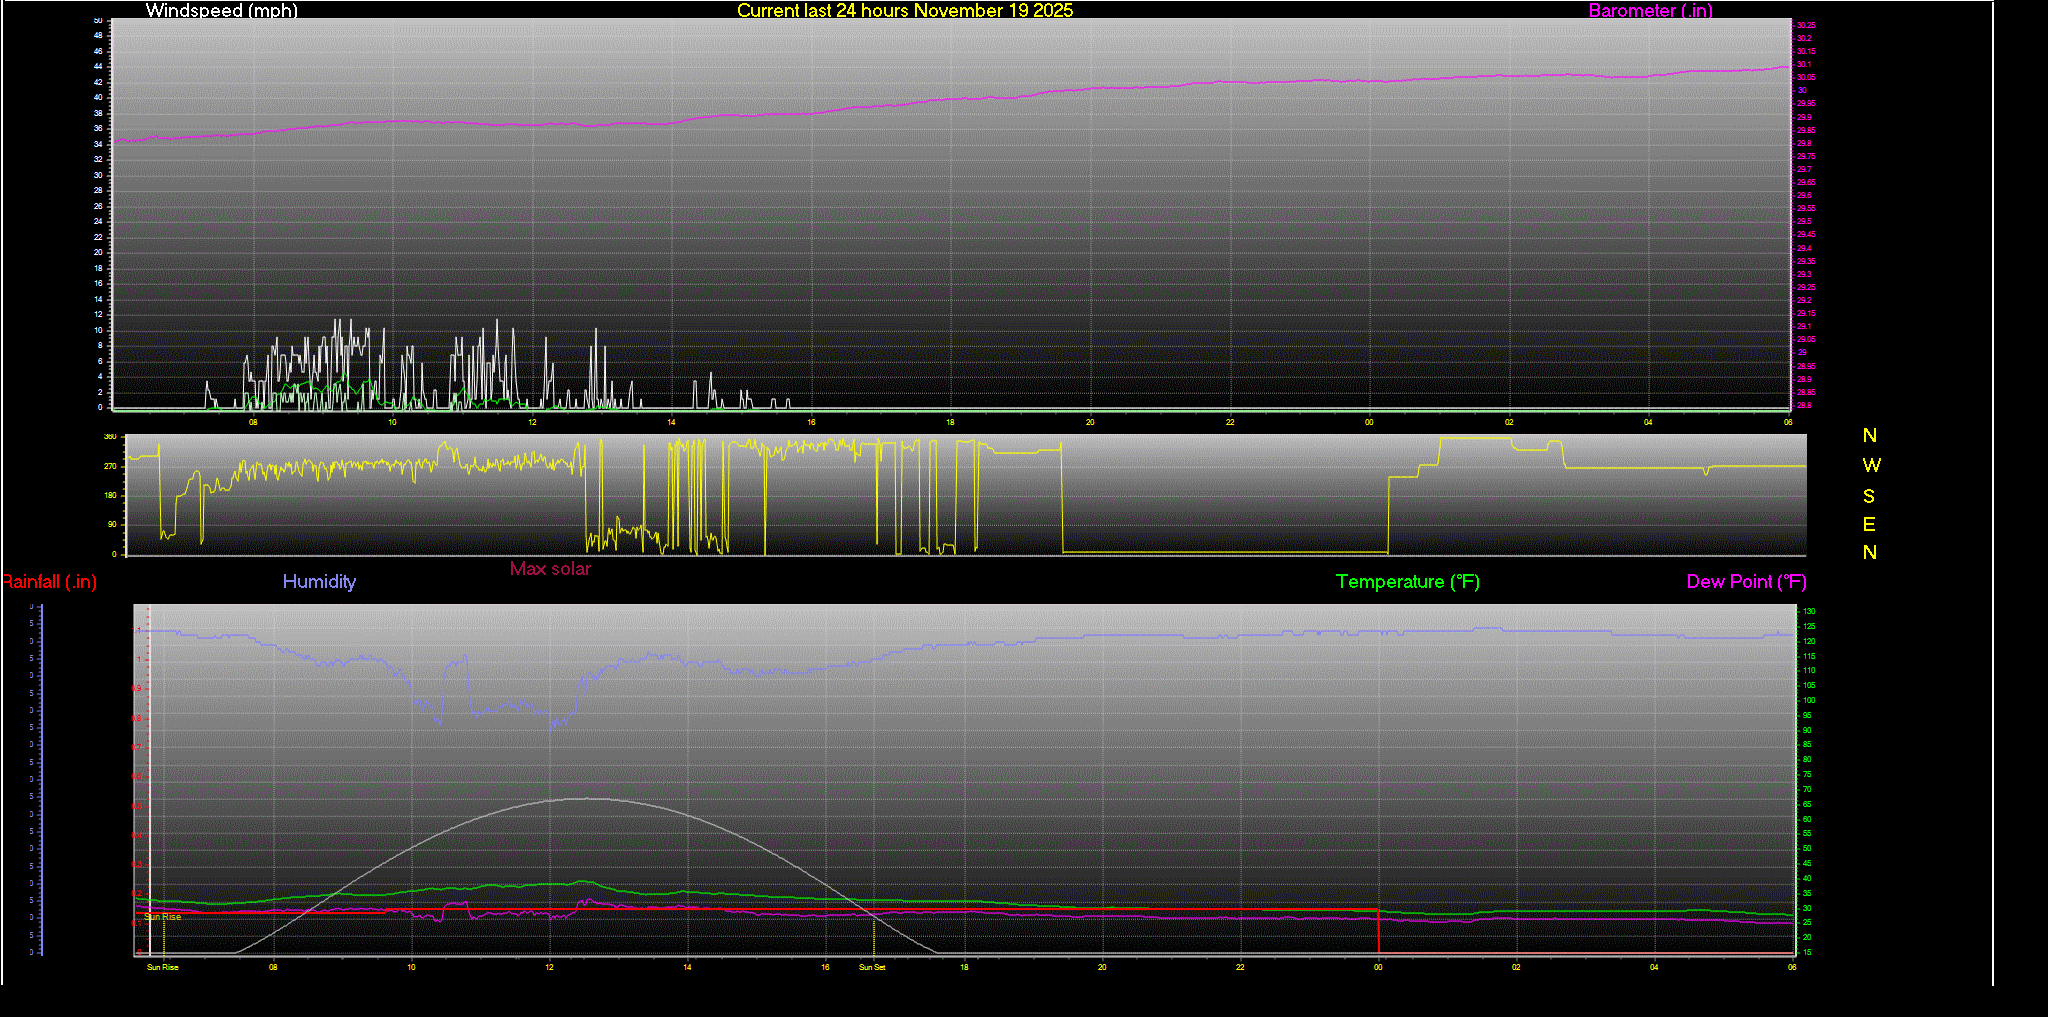
Task: Click the Windspeed (mph) axis title
Action: coord(221,11)
